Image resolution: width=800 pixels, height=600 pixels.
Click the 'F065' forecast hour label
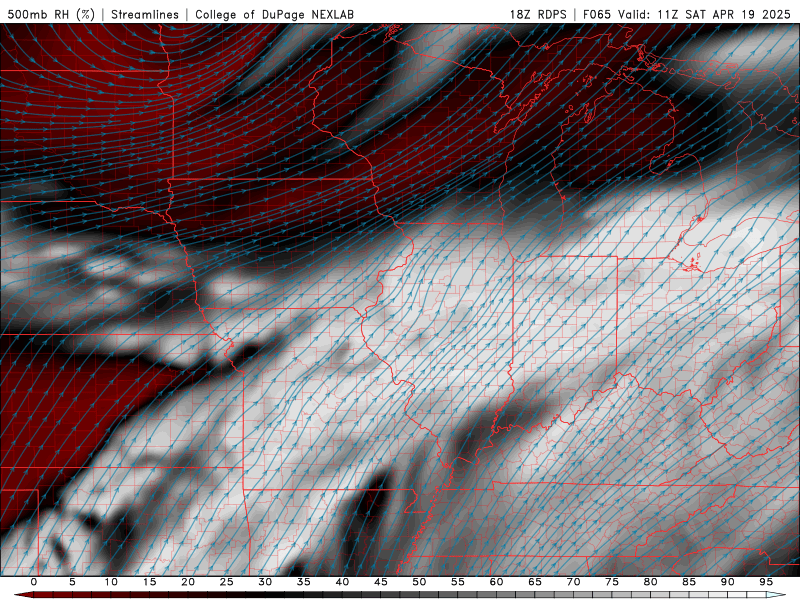click(596, 14)
